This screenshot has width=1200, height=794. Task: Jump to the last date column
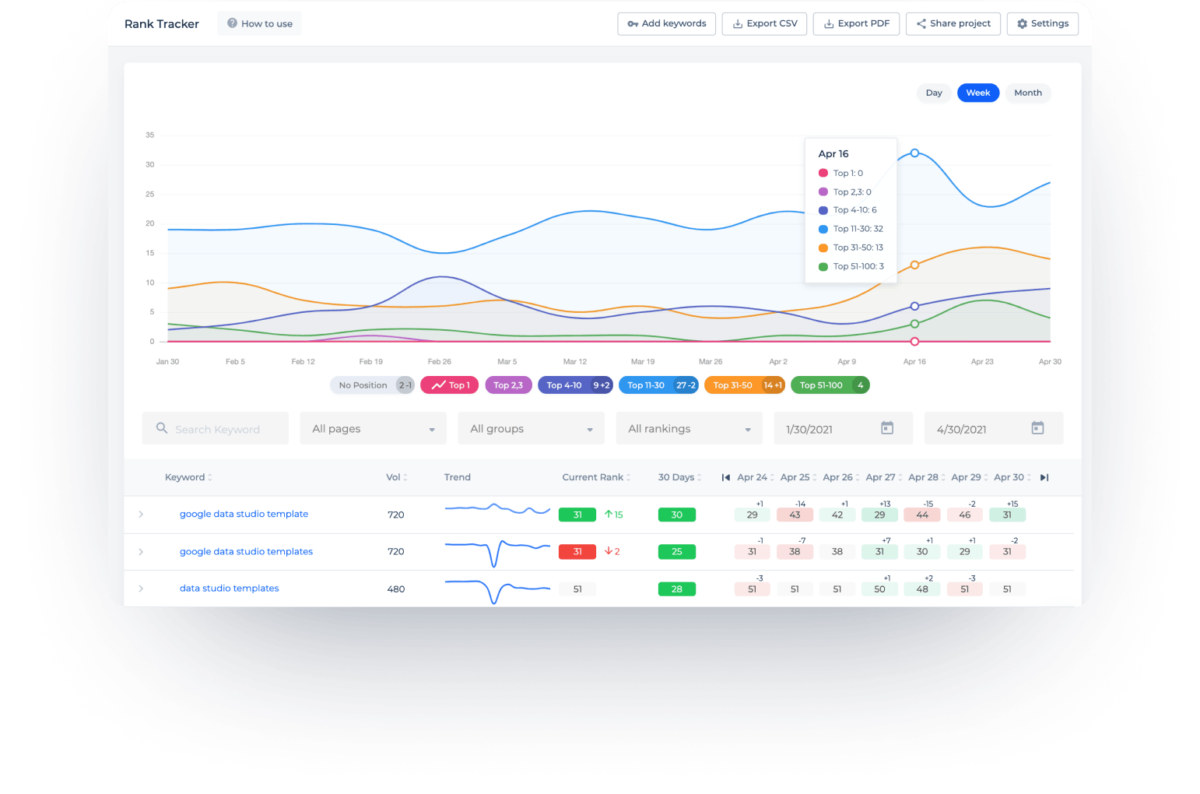pos(1044,478)
